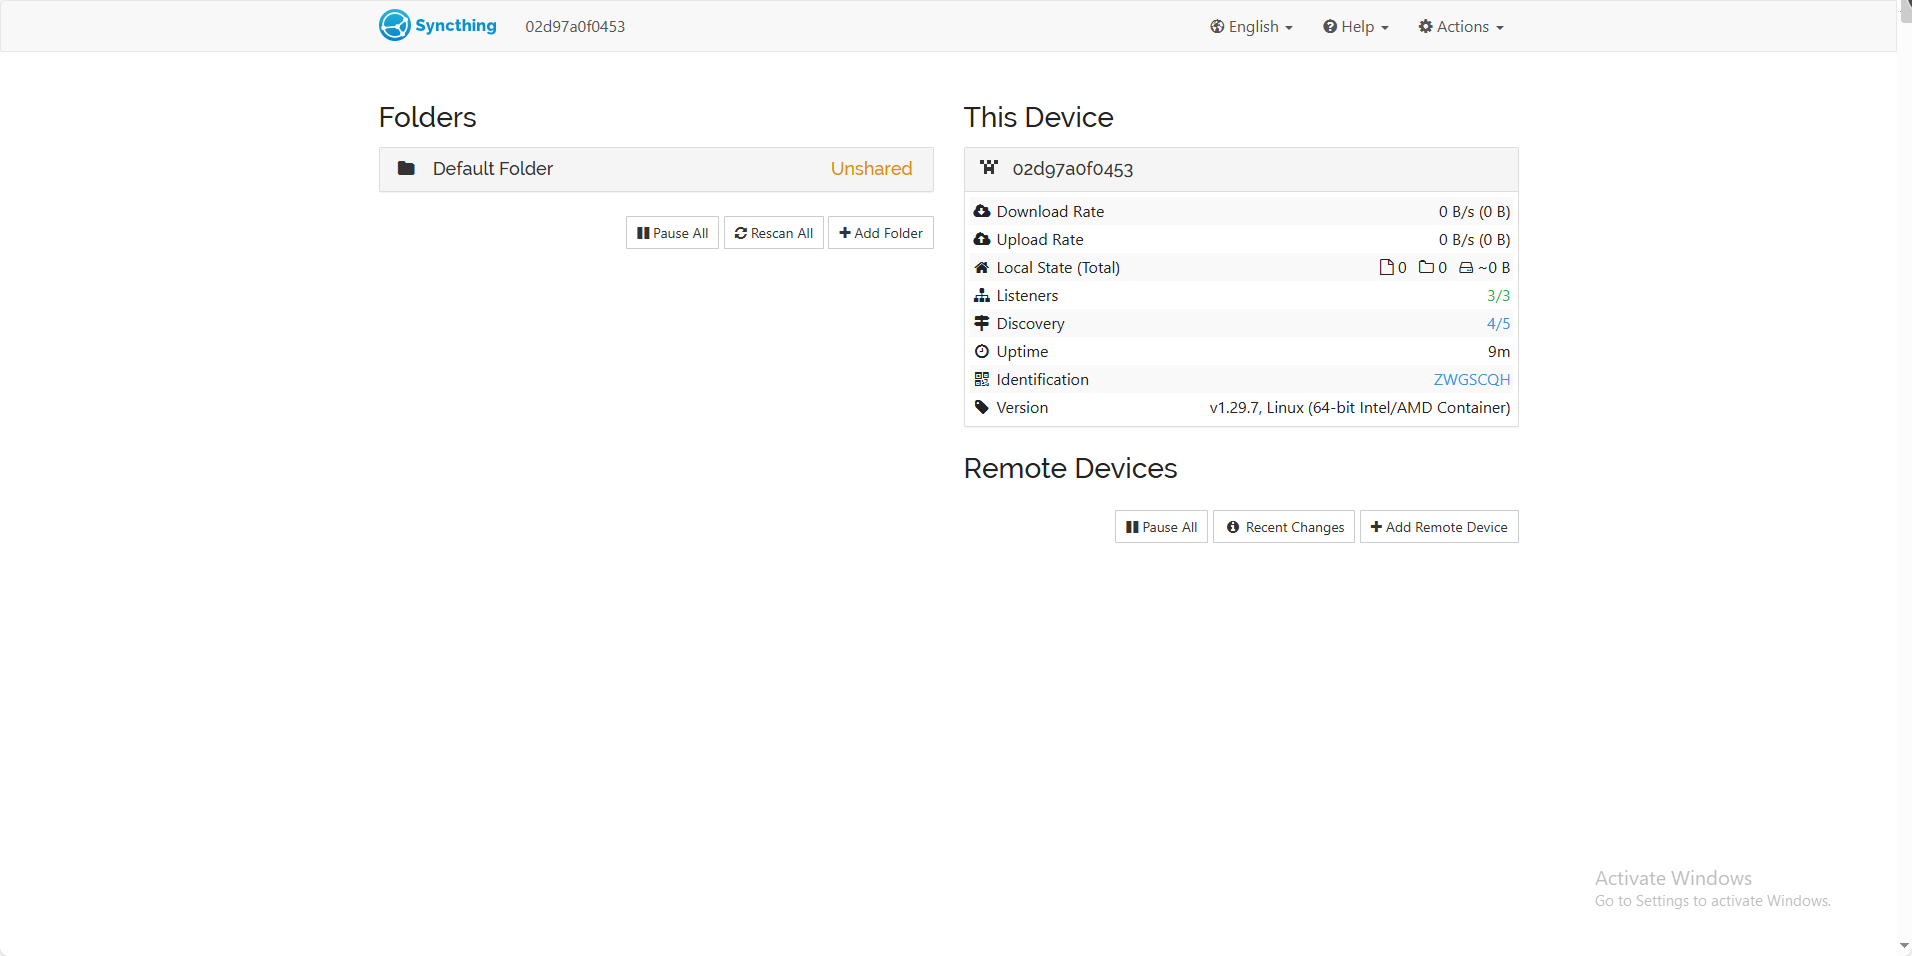Pause all folders
Image resolution: width=1912 pixels, height=956 pixels.
click(x=672, y=233)
